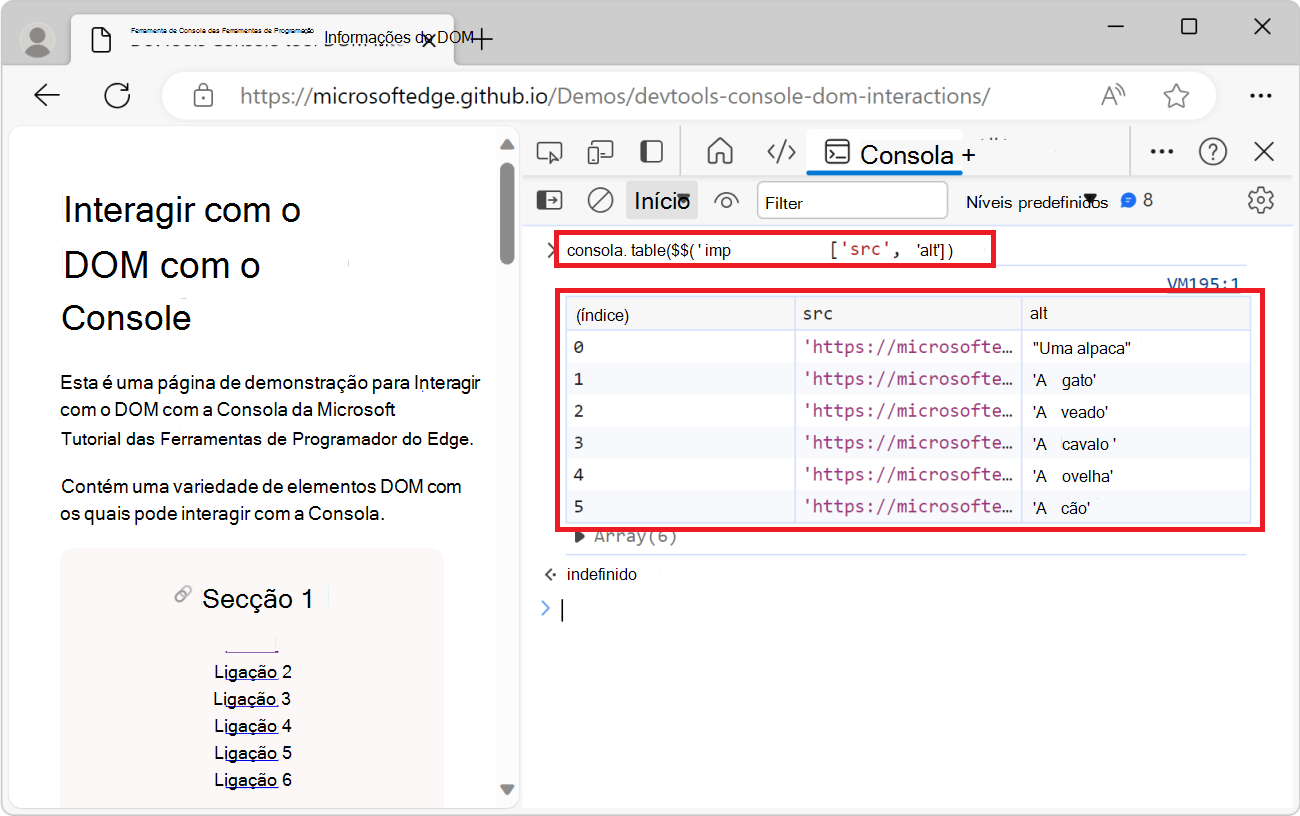Reload the current page
Viewport: 1300px width, 816px height.
(x=117, y=95)
